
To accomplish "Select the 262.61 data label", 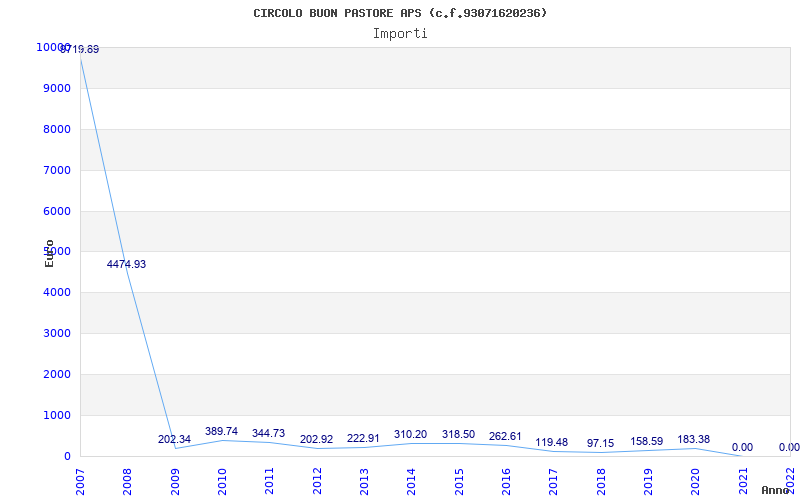I will coord(505,437).
